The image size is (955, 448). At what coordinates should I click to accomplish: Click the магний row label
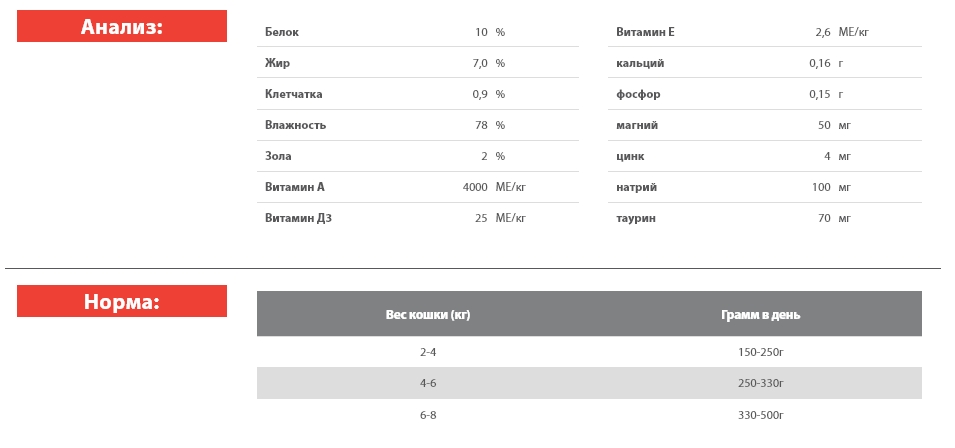pyautogui.click(x=637, y=125)
